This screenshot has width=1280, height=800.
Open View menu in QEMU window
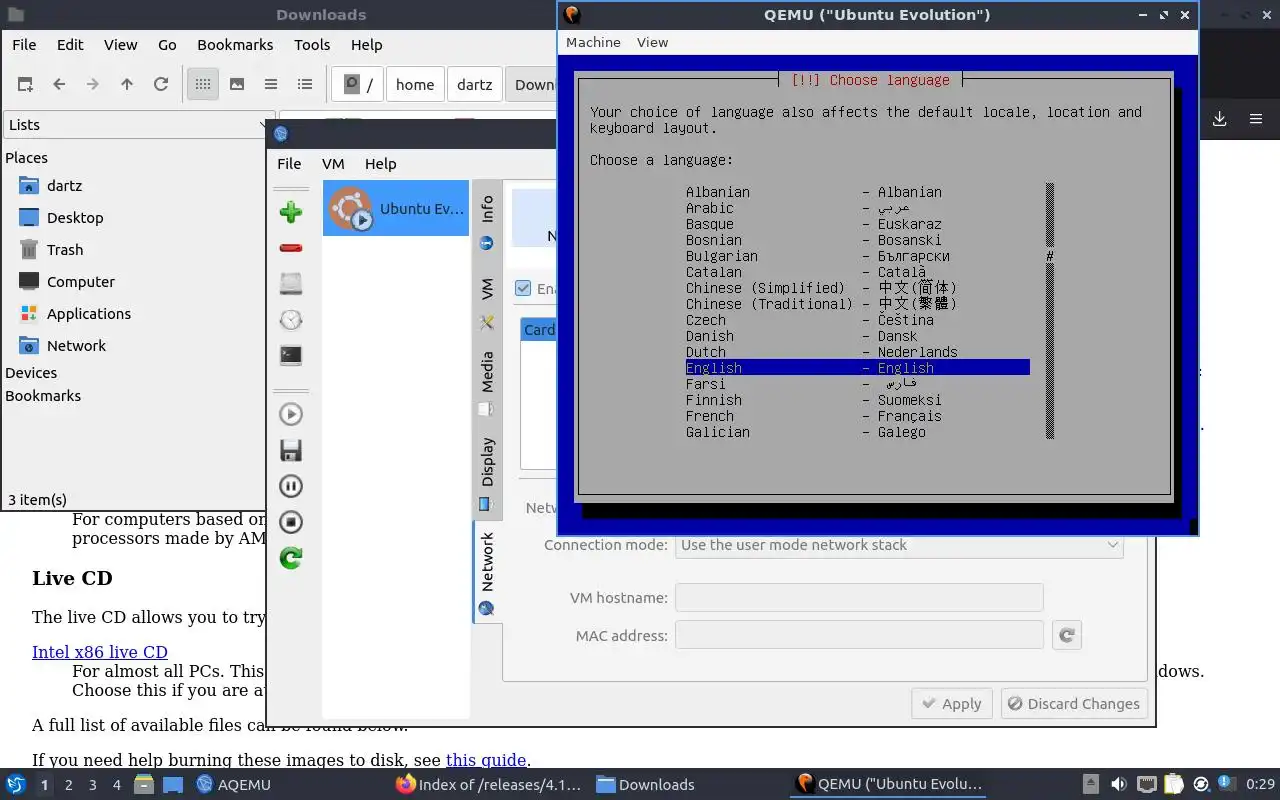pyautogui.click(x=652, y=42)
